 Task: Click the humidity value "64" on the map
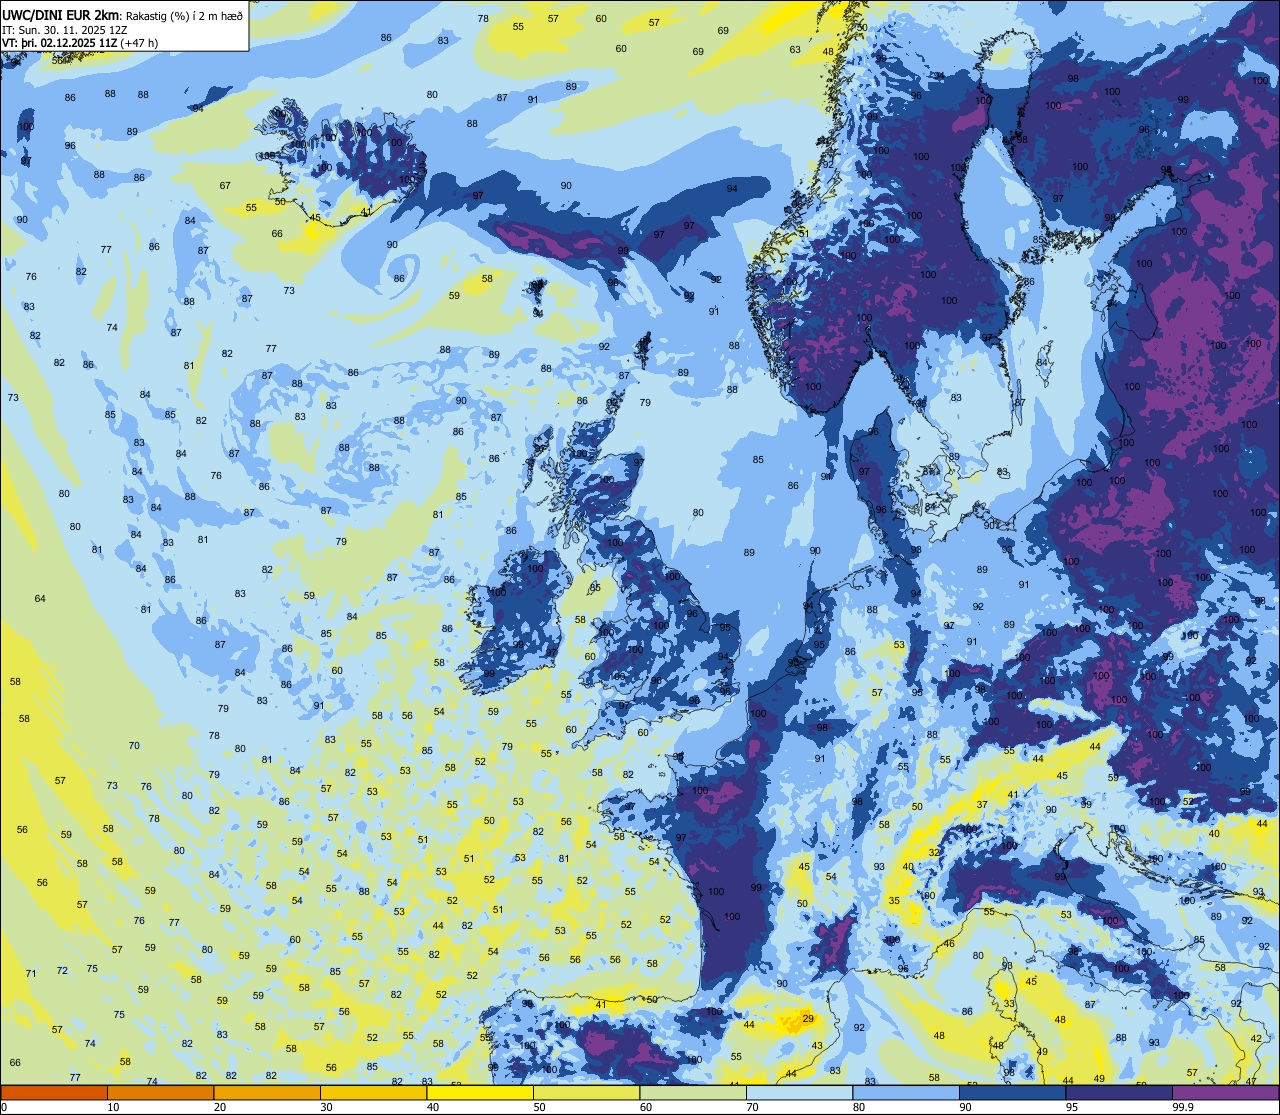pos(40,599)
